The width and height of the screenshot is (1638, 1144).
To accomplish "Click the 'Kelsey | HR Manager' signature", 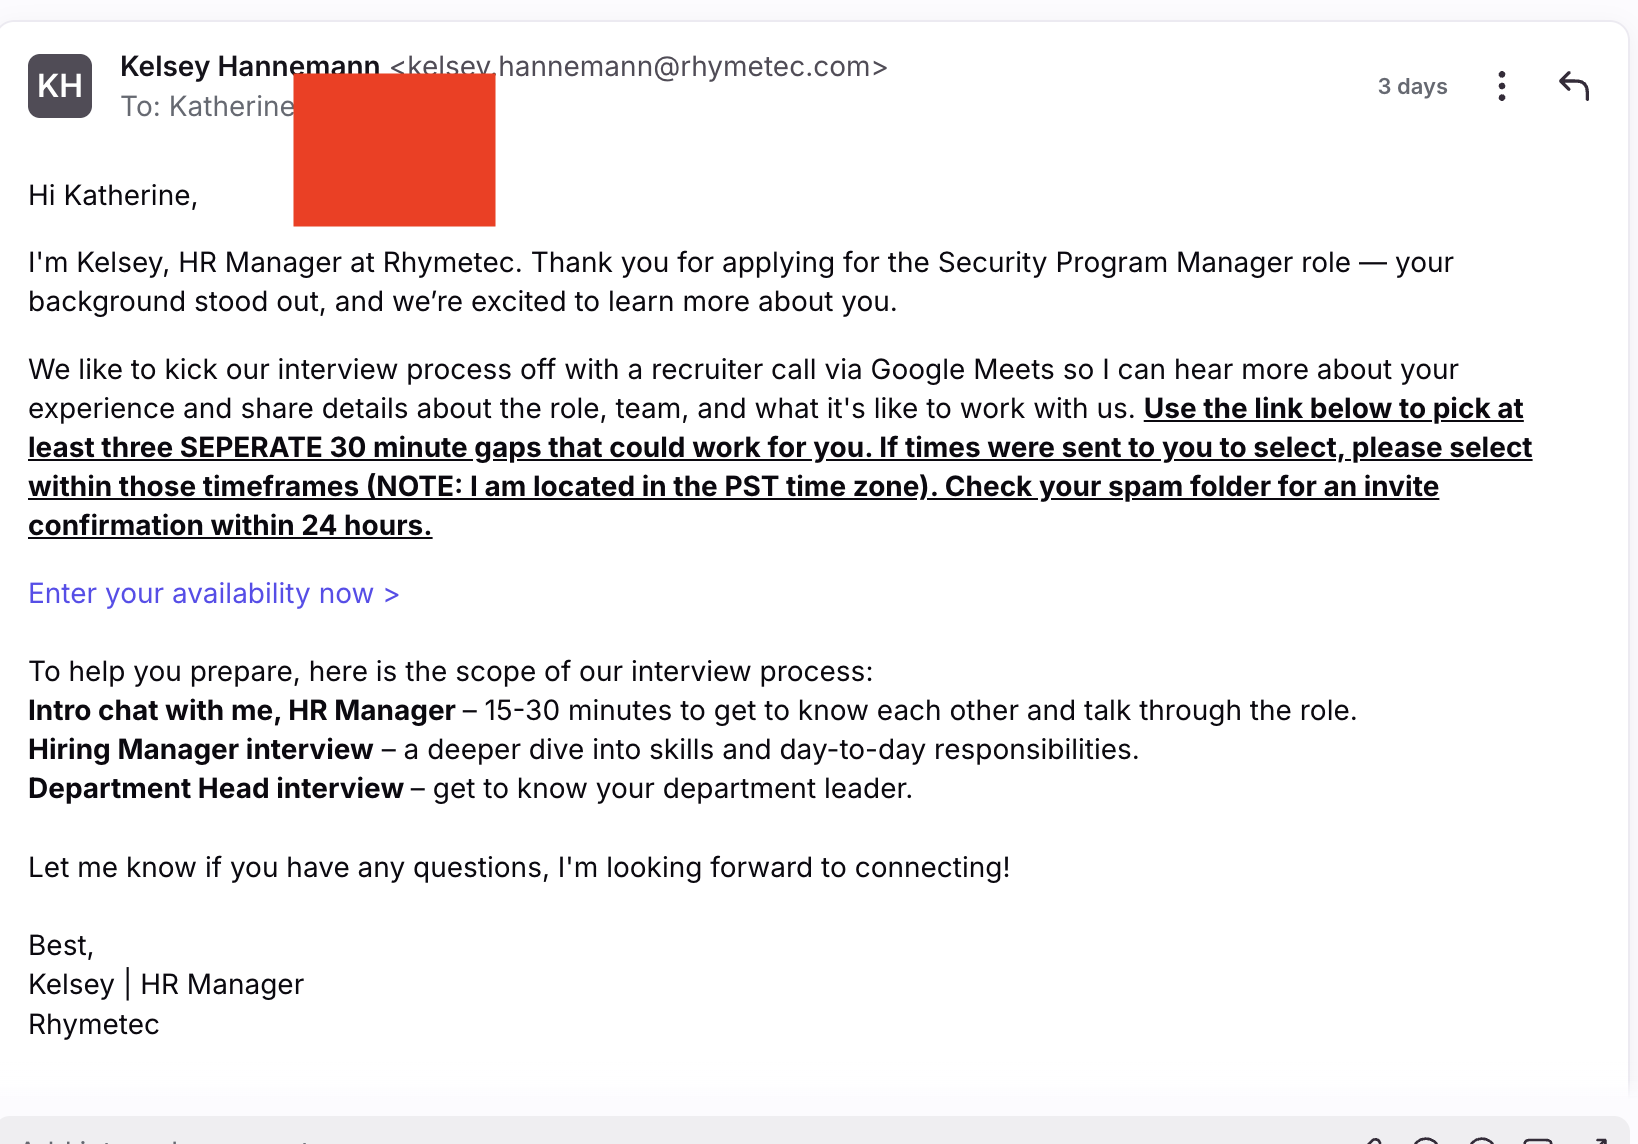I will tap(165, 984).
